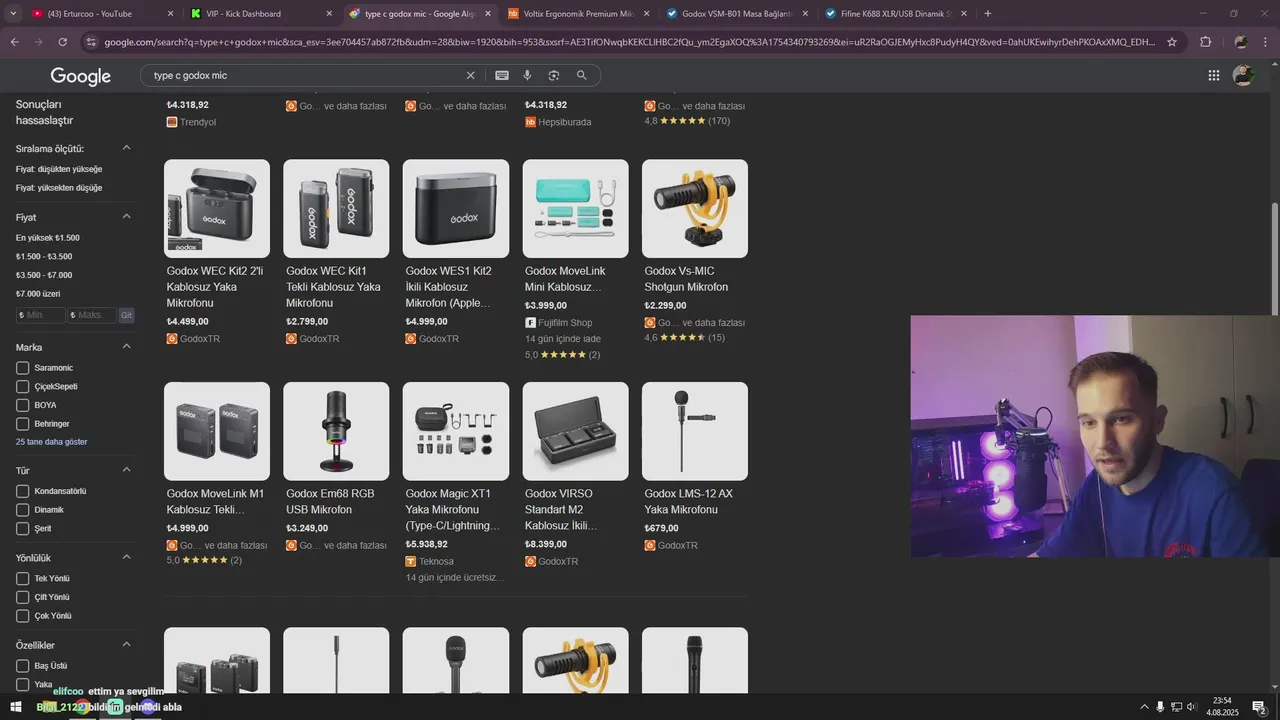Start voice search with microphone icon
1280x720 pixels.
click(527, 75)
